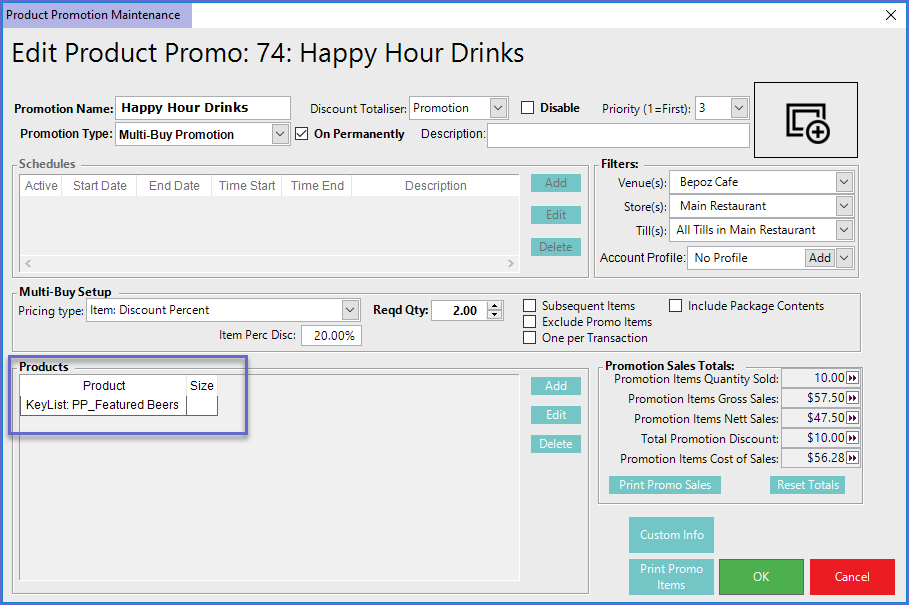Open drill-down for Promotion Items Cost of Sales
909x605 pixels.
click(853, 458)
